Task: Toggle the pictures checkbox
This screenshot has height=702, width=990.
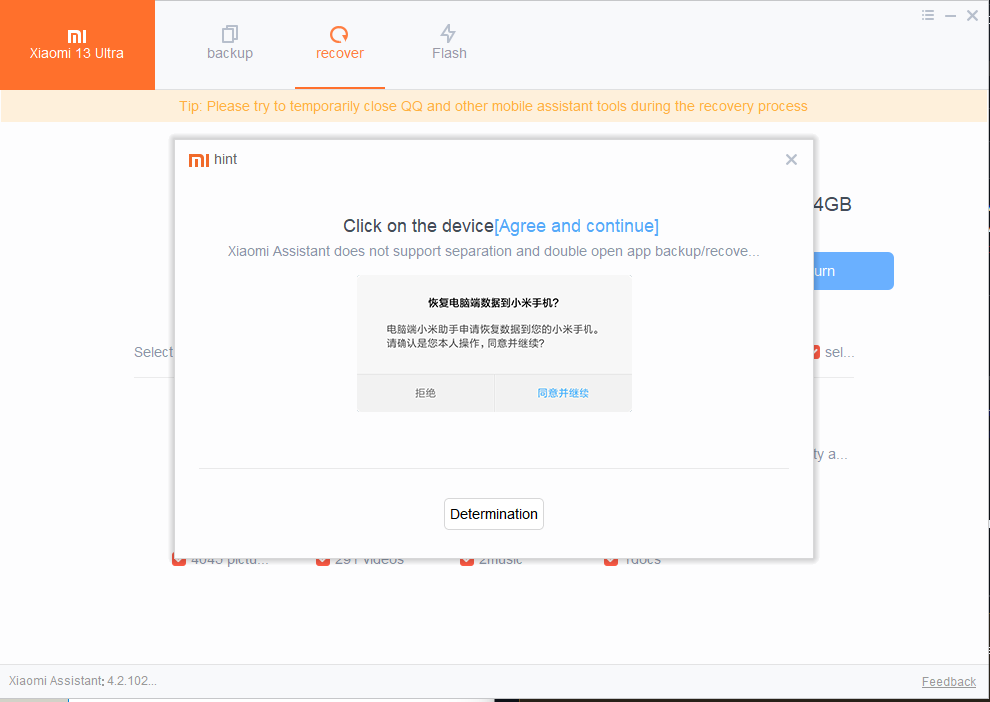Action: click(x=179, y=561)
